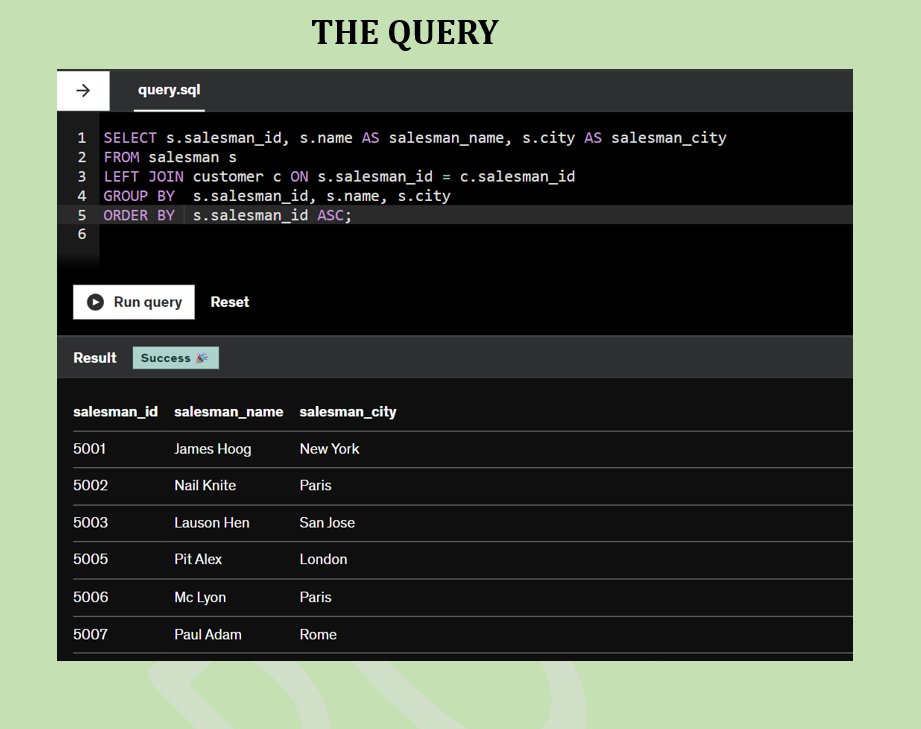
Task: Click the Reset button
Action: pos(230,302)
